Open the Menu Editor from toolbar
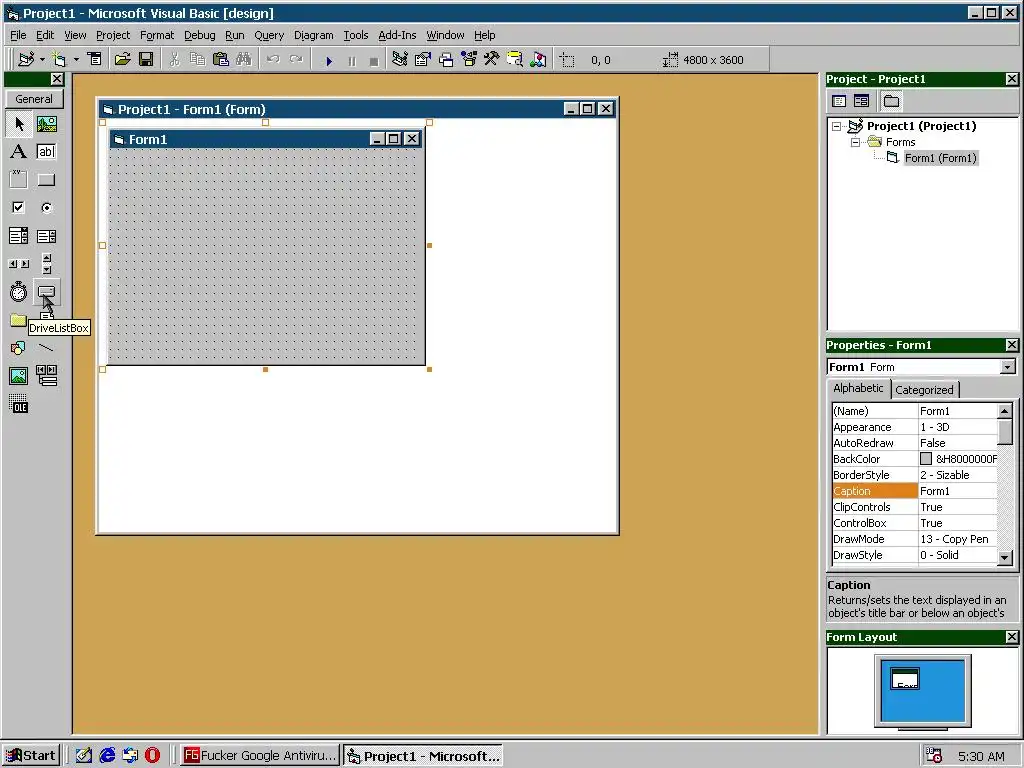The height and width of the screenshot is (768, 1024). tap(95, 59)
